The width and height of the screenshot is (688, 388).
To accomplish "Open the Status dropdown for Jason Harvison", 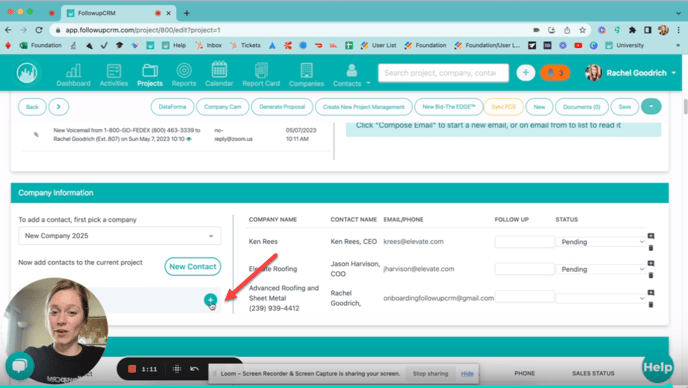I will pyautogui.click(x=601, y=269).
